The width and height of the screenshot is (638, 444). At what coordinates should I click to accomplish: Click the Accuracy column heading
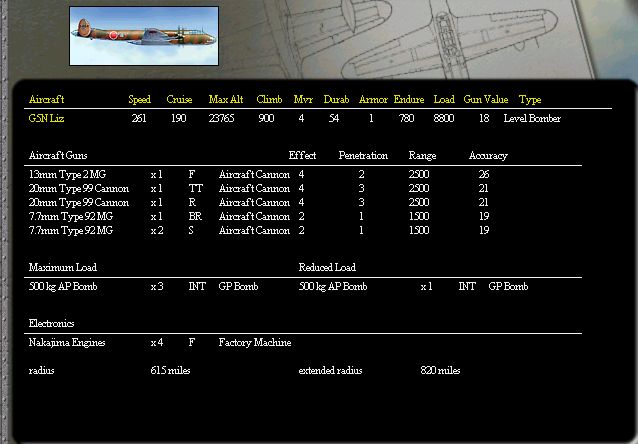pos(488,156)
